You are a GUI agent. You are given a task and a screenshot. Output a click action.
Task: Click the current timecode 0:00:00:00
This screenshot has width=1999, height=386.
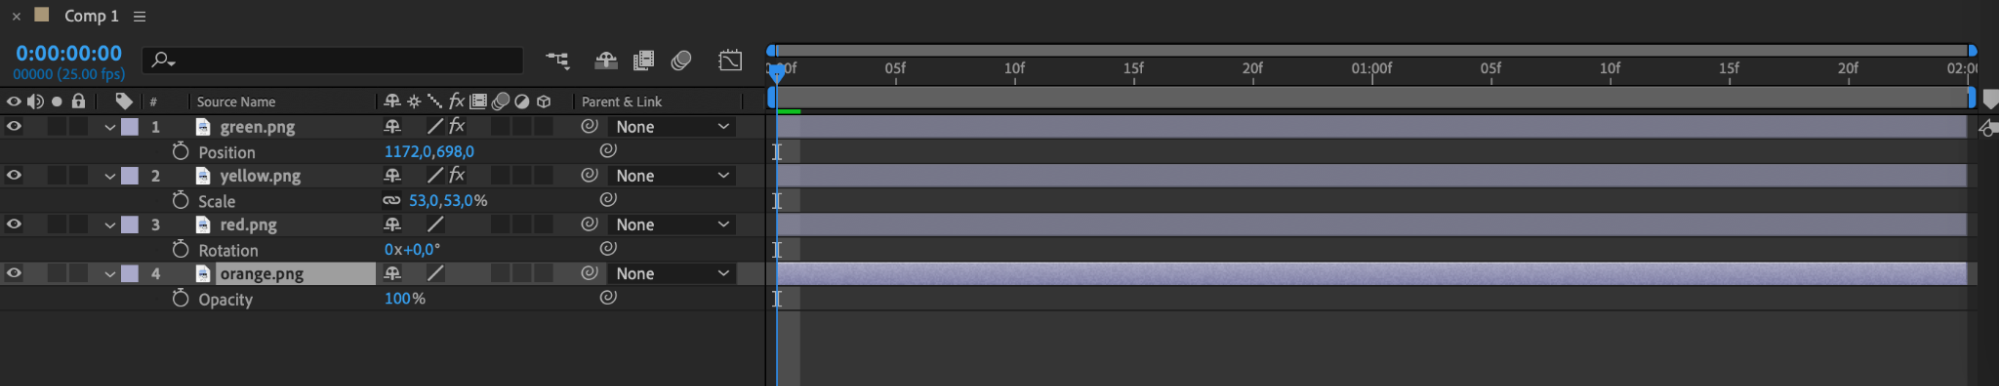pos(69,53)
